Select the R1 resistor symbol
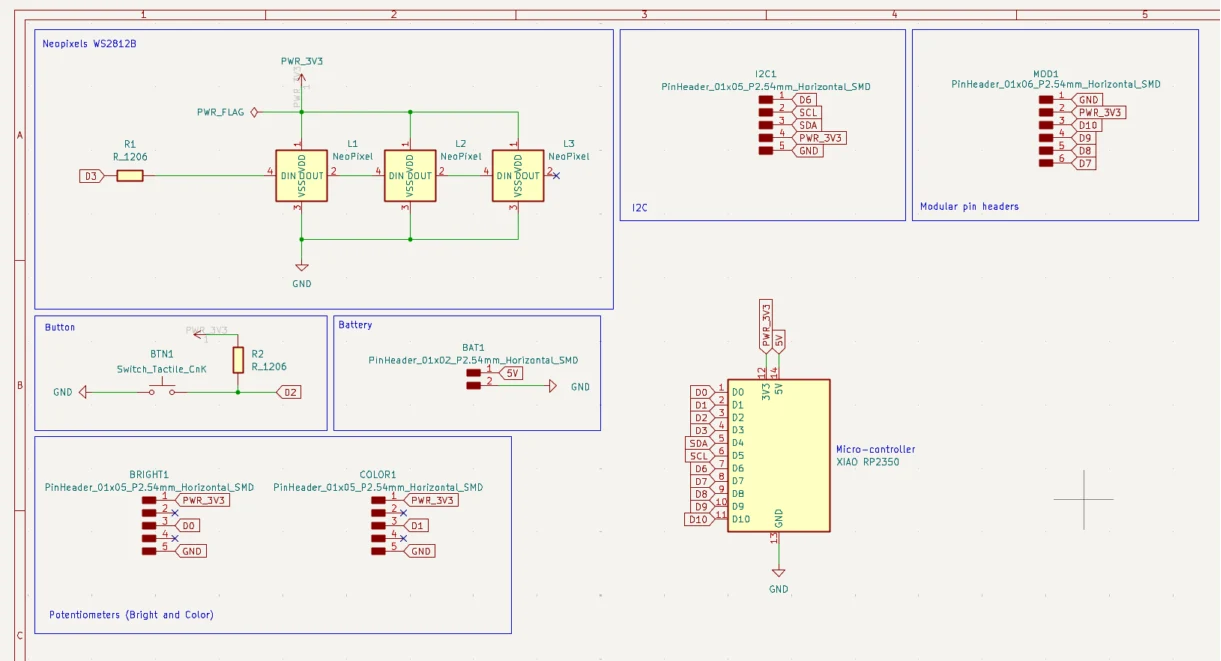 129,174
